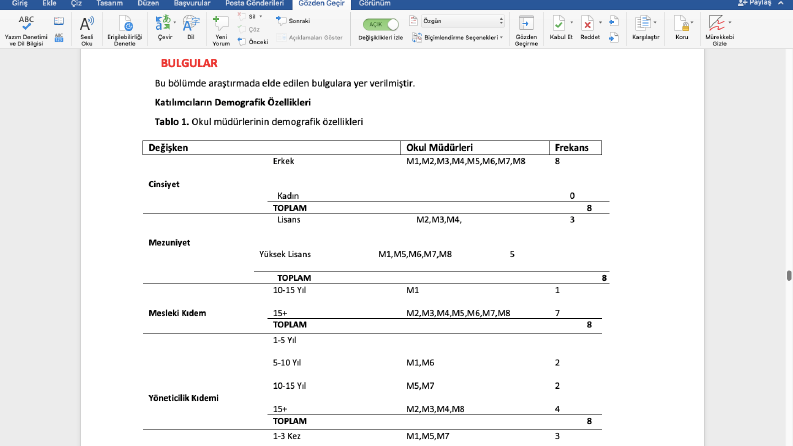Viewport: 793px width, 446px height.
Task: Toggle Değişiklikleri İzle track changes switch
Action: click(x=380, y=24)
